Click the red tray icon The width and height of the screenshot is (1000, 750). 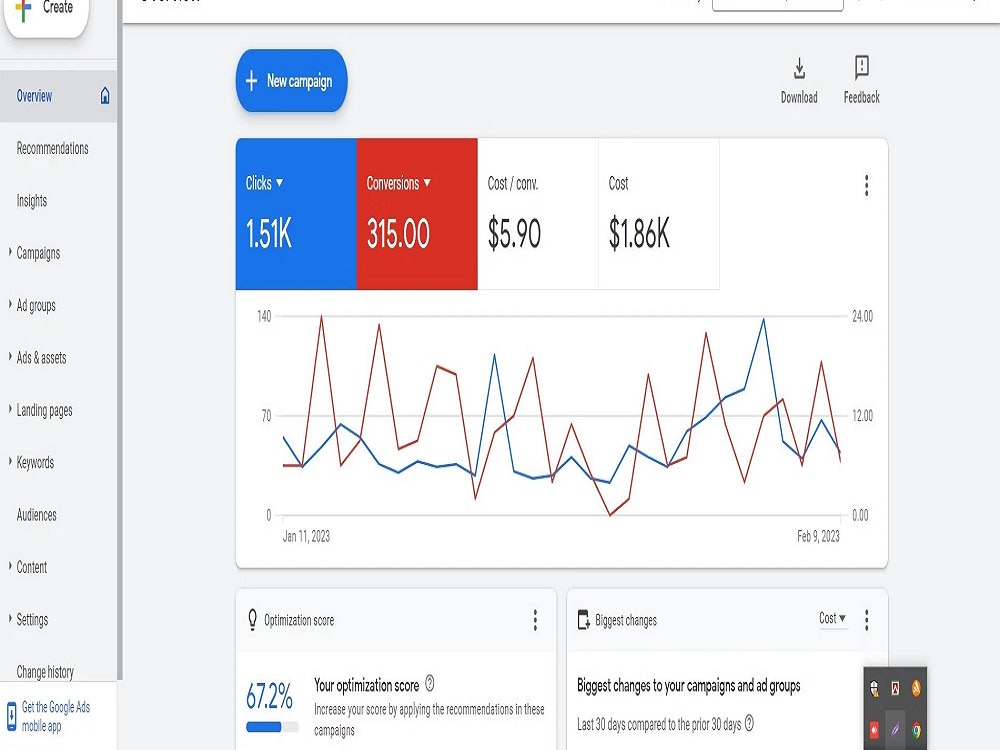874,730
